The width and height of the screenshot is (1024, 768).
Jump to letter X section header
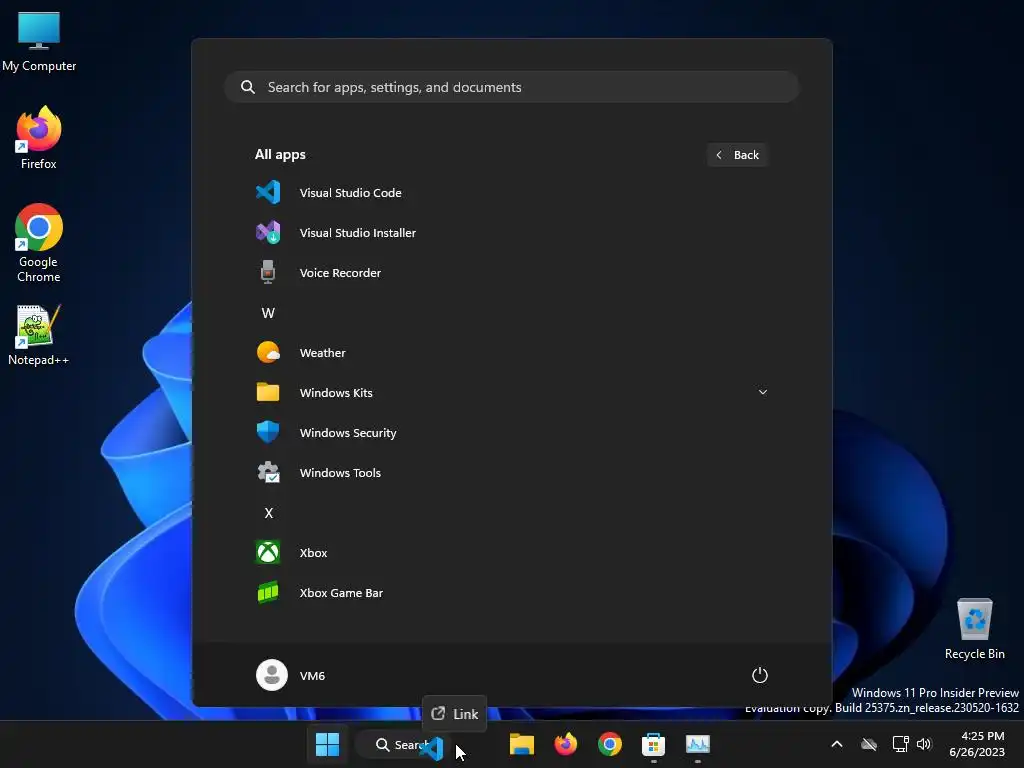tap(268, 513)
